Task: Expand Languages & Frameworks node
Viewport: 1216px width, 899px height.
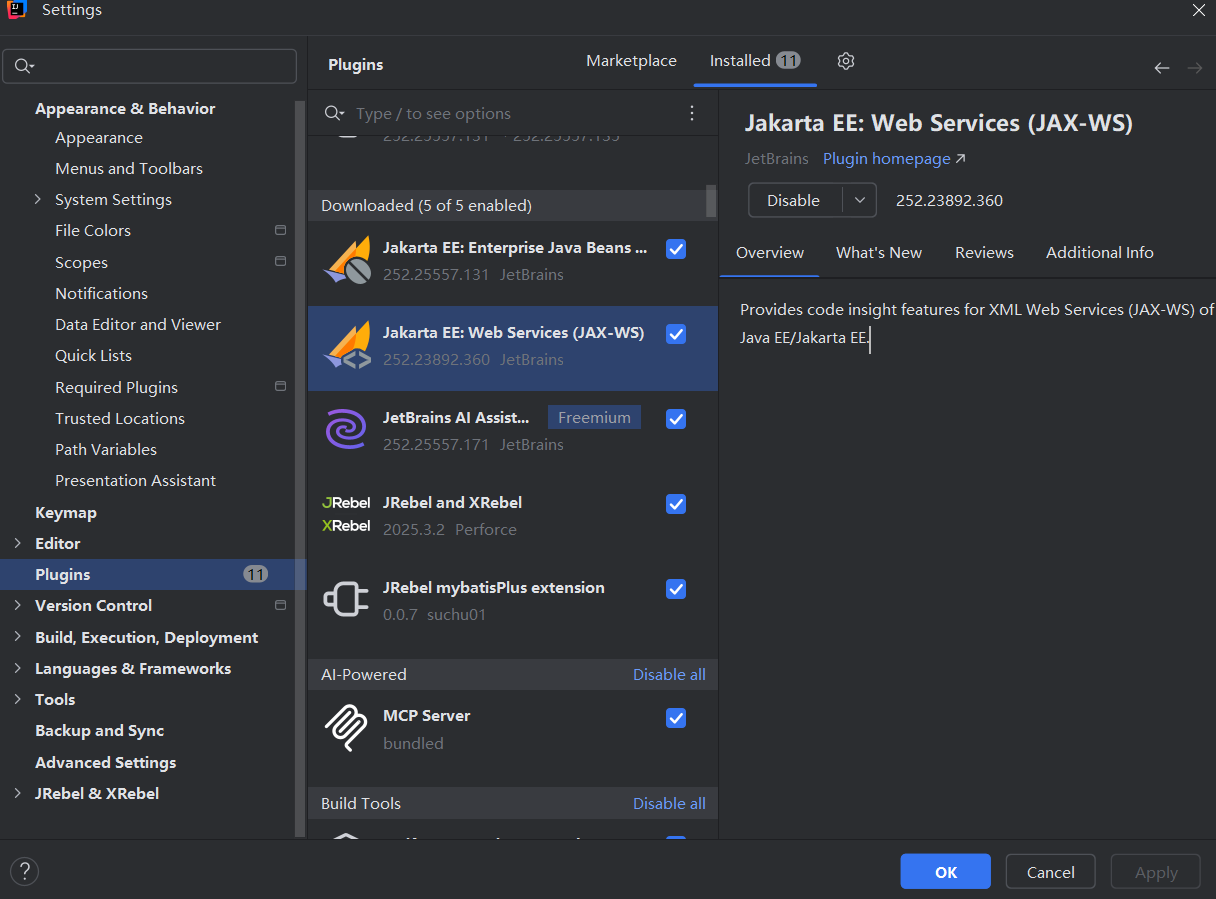Action: (17, 668)
